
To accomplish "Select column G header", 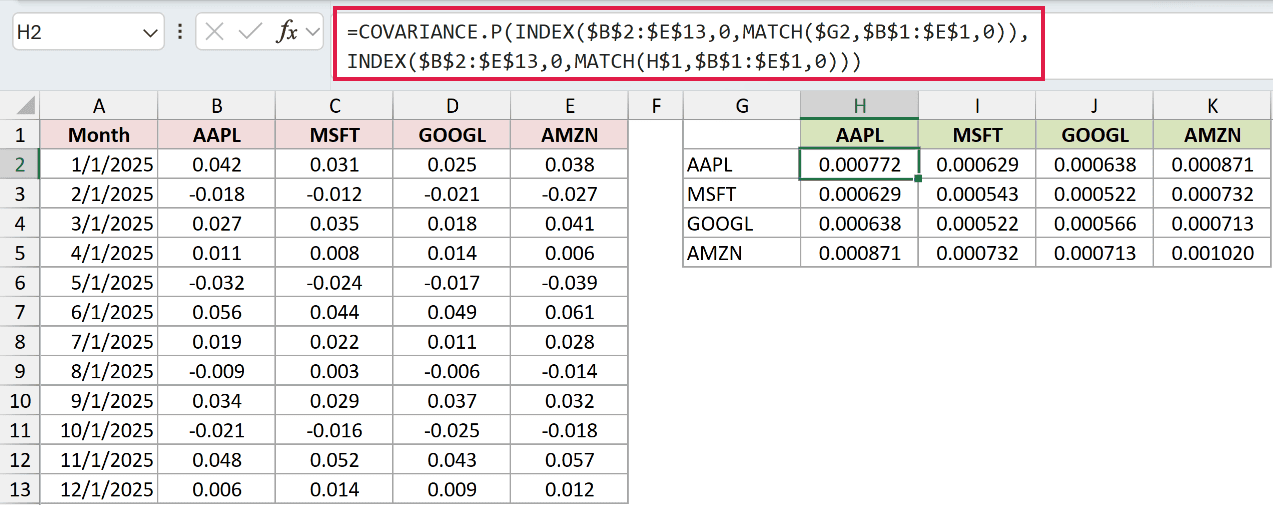I will [741, 106].
